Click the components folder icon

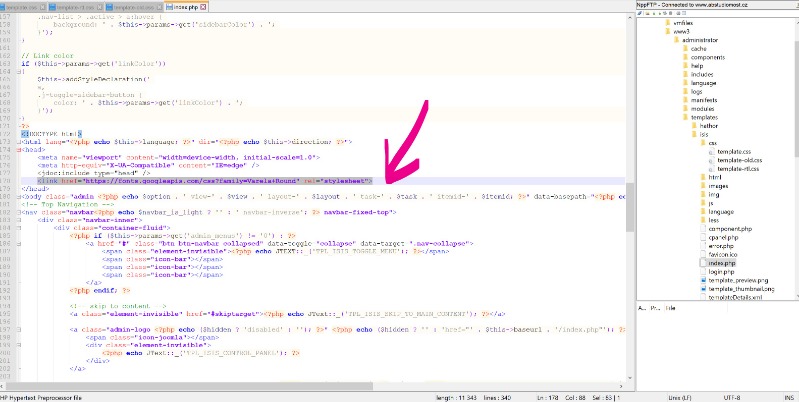pos(685,58)
